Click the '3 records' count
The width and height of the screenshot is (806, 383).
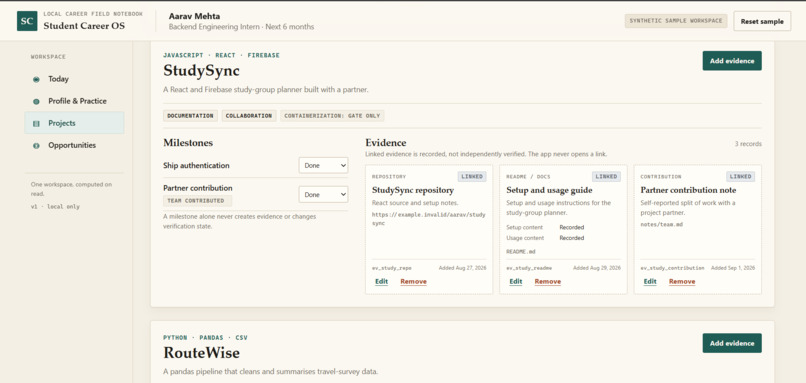(748, 144)
